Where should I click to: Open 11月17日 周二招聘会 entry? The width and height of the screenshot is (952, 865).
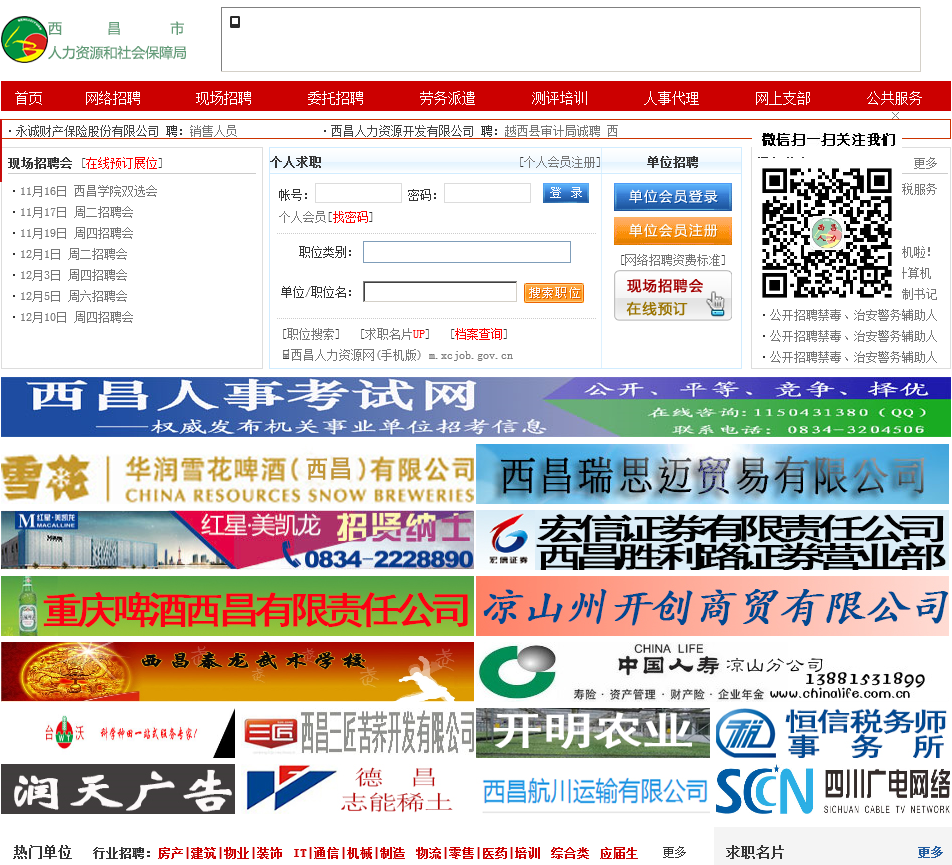[76, 212]
